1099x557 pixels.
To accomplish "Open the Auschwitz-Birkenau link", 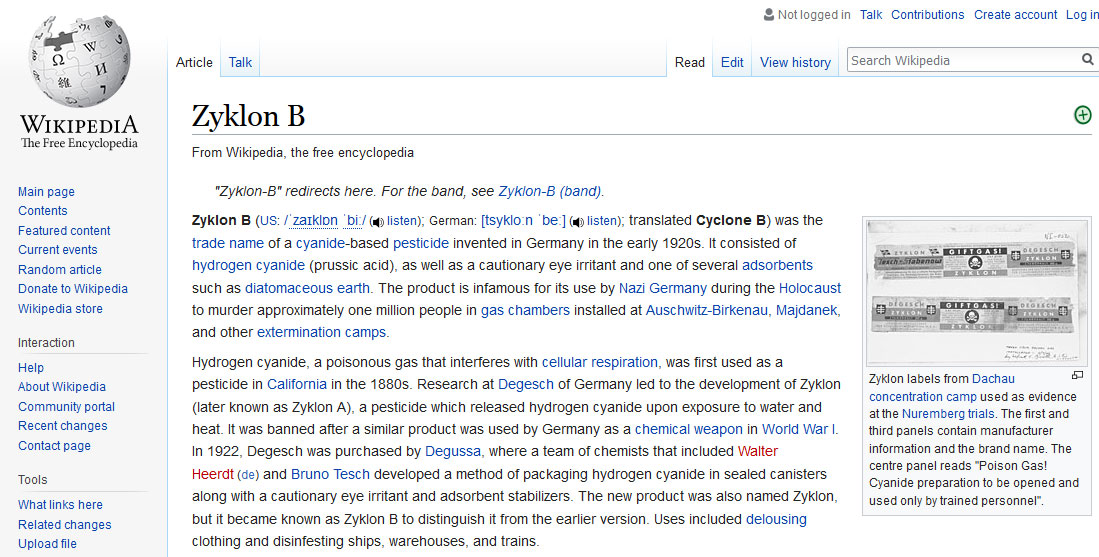I will tap(706, 310).
